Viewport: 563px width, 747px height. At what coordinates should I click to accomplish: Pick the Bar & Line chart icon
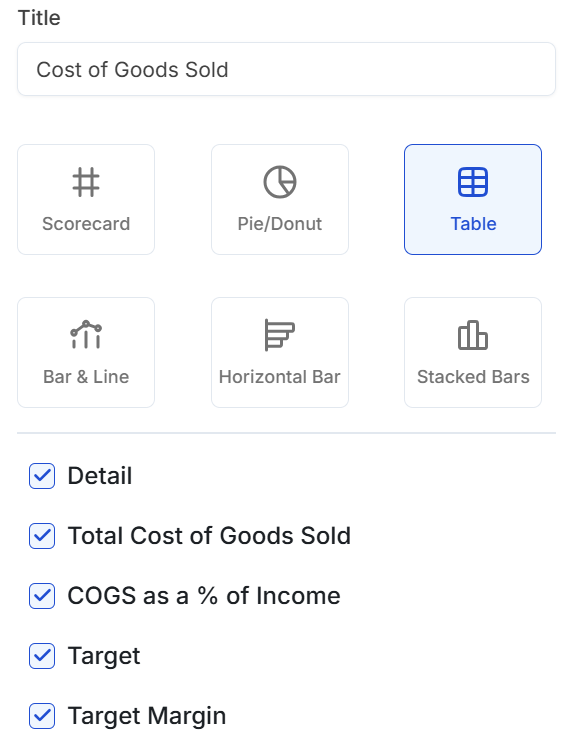click(x=86, y=334)
